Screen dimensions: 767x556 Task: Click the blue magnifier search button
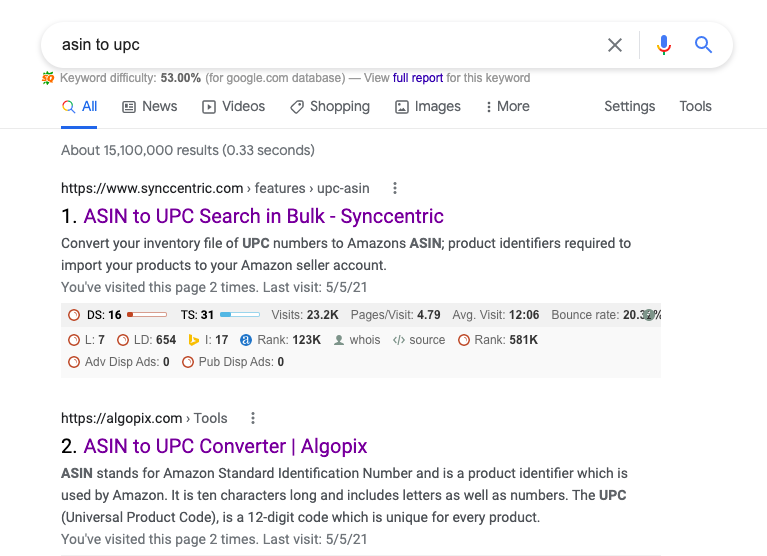point(703,45)
